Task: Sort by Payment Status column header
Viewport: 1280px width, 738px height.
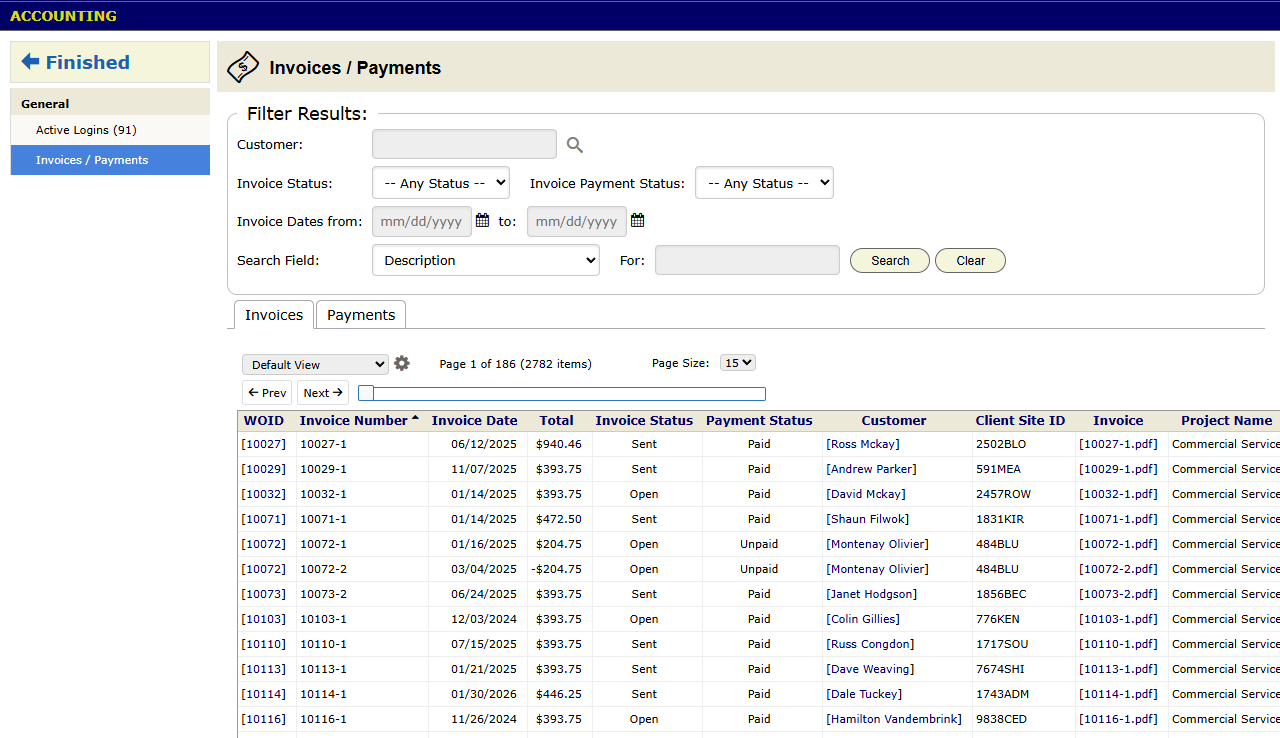Action: point(759,421)
